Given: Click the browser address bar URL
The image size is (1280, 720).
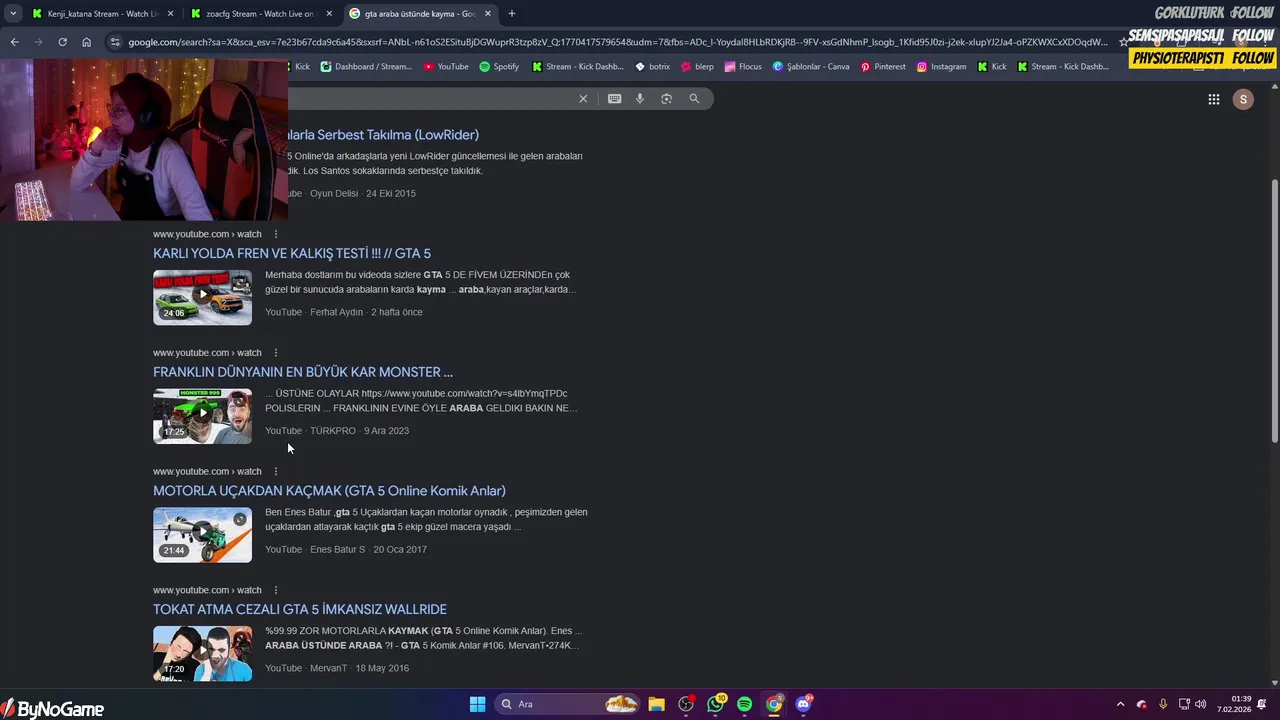Looking at the screenshot, I should 617,42.
